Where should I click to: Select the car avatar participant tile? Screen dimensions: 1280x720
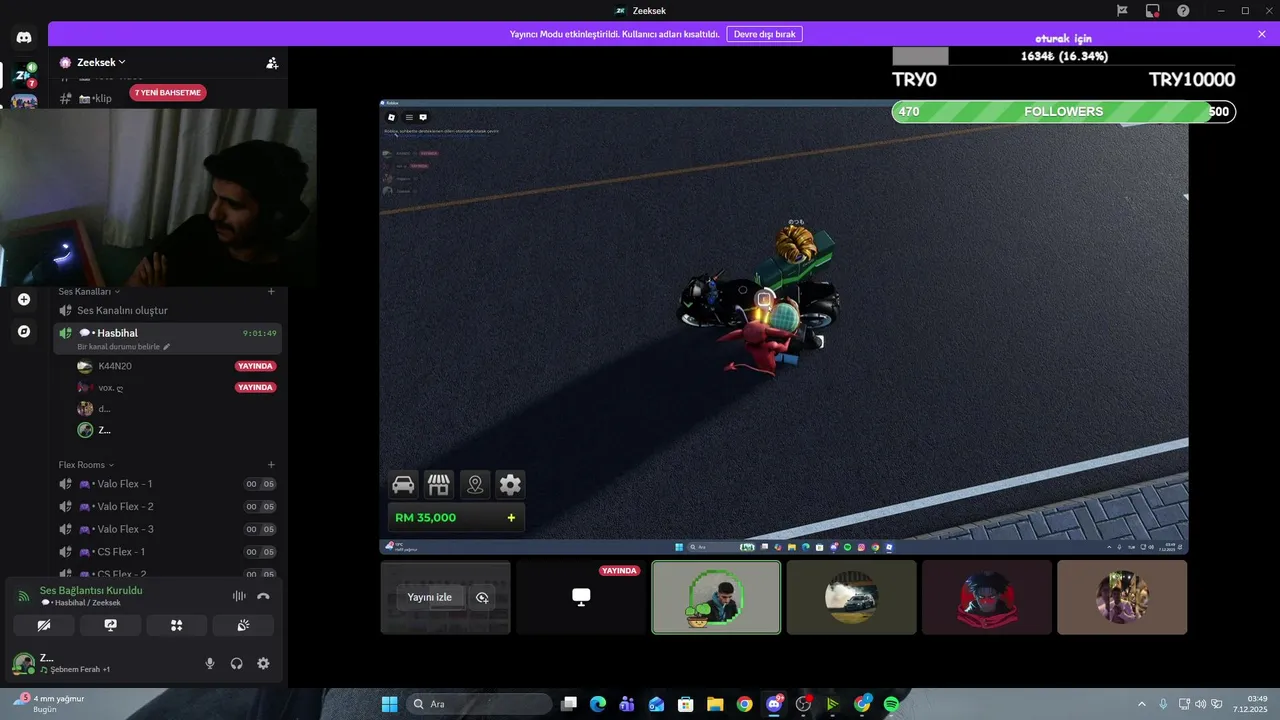[851, 597]
